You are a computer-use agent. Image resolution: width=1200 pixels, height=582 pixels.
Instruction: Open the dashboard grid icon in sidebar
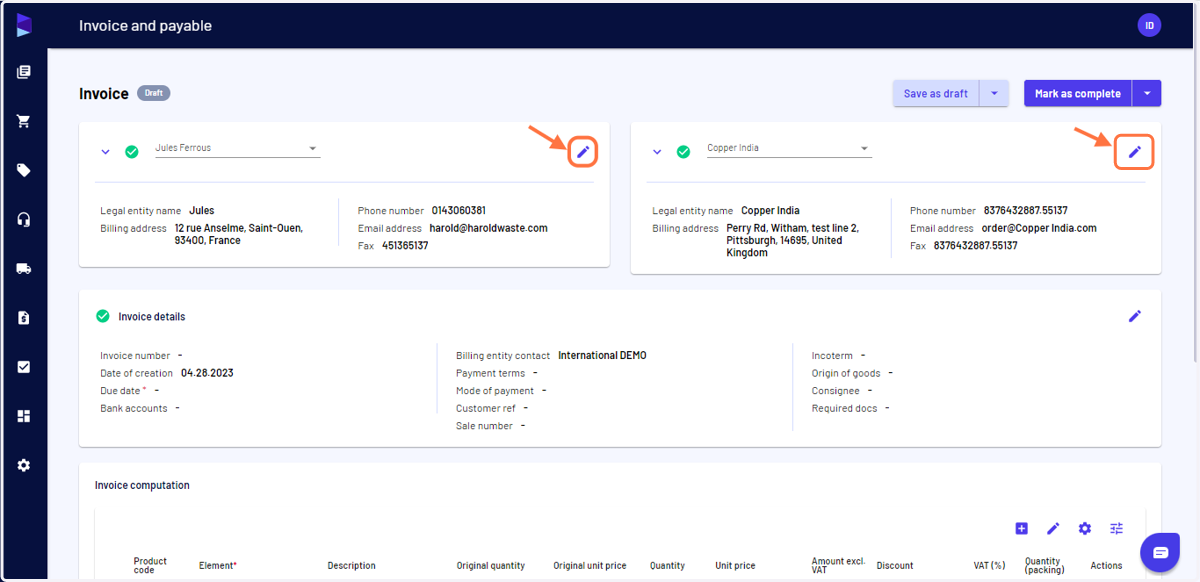pyautogui.click(x=24, y=416)
